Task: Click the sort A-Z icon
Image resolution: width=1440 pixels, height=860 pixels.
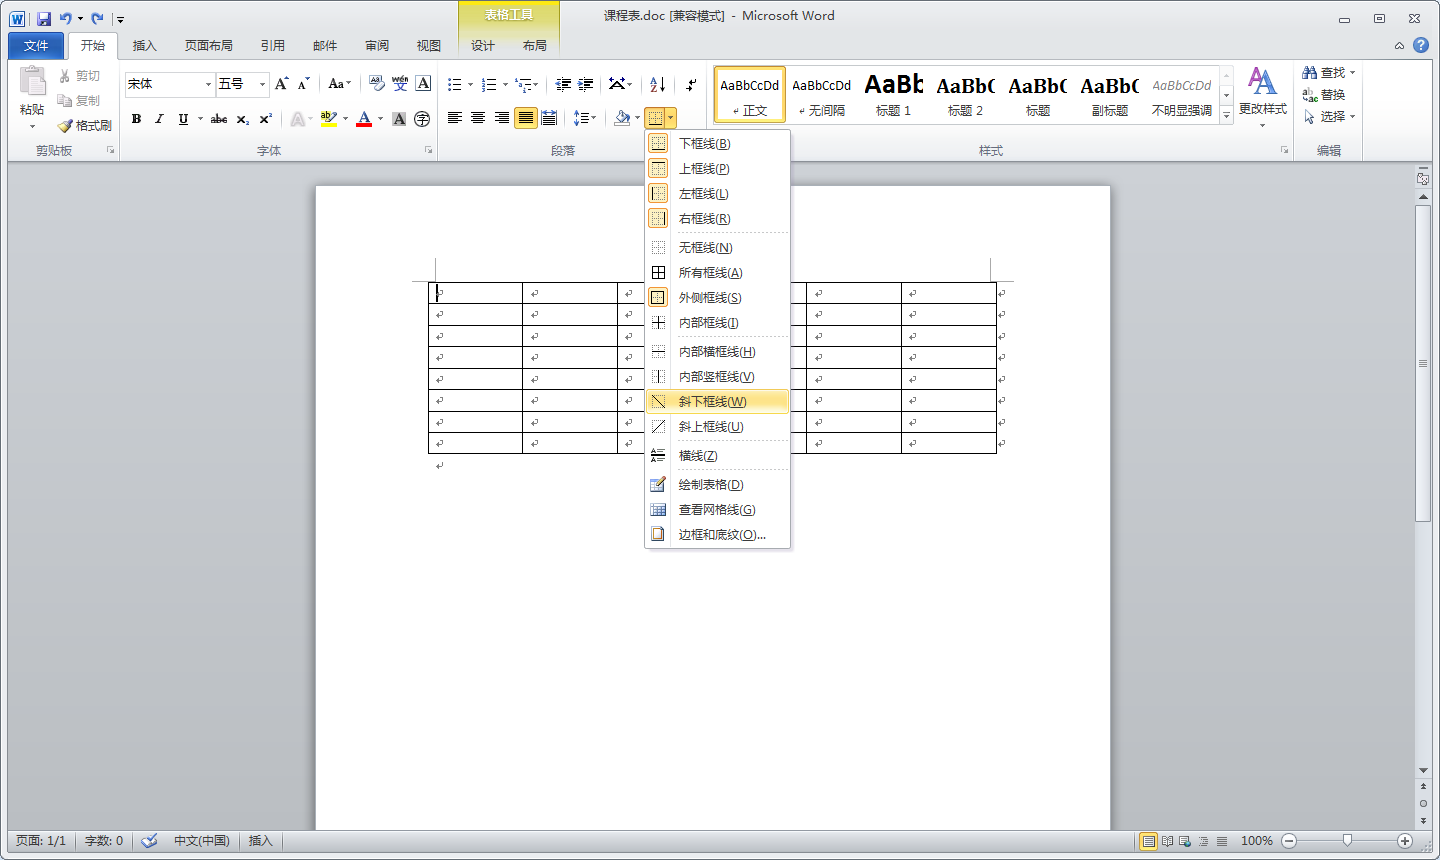Action: (657, 85)
